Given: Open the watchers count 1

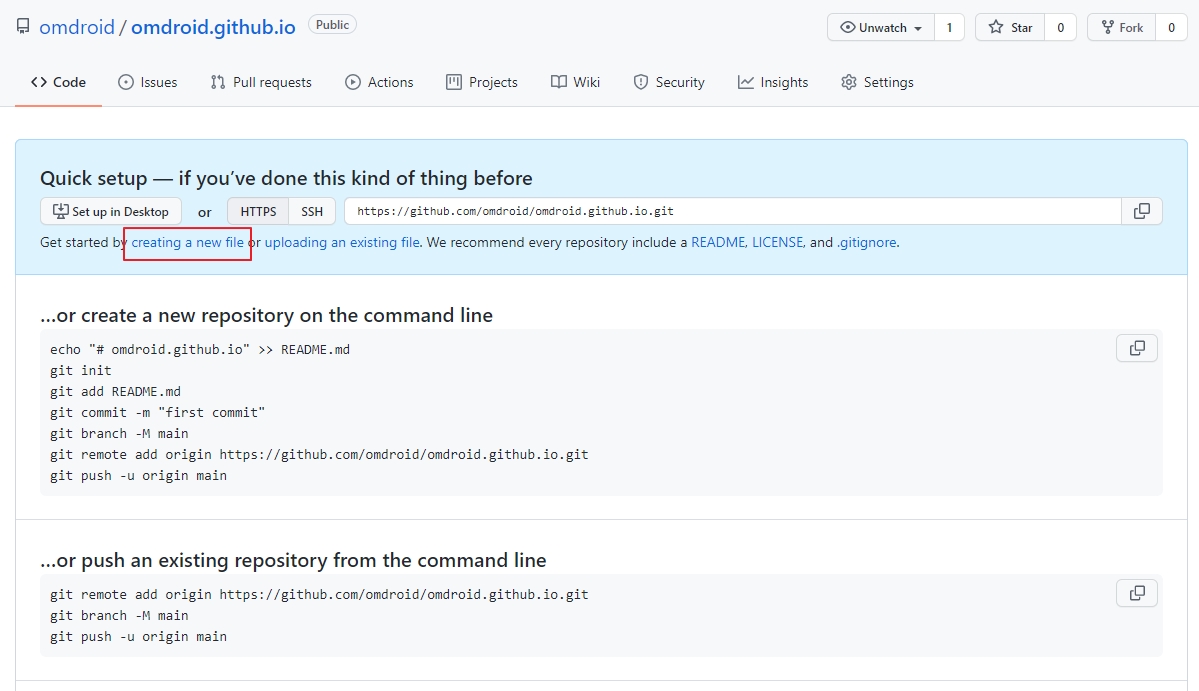Looking at the screenshot, I should [x=949, y=28].
